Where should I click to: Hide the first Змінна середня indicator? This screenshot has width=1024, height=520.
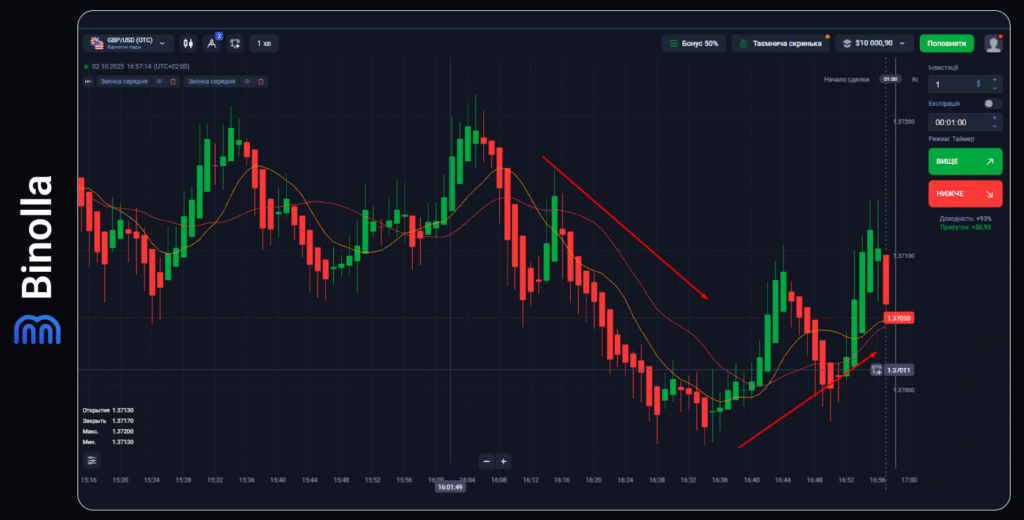click(159, 81)
